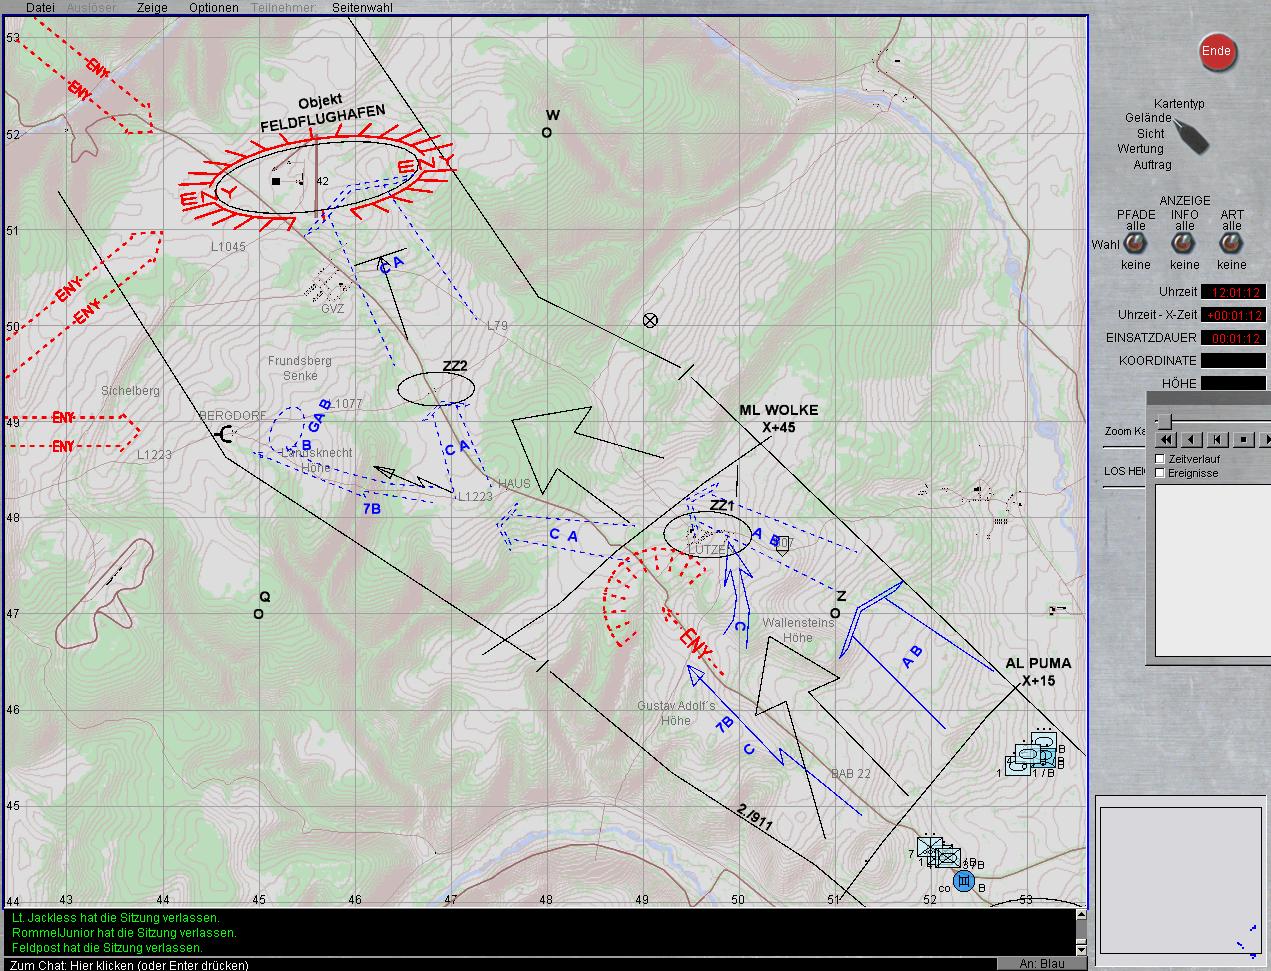
Task: Open the Seitenwahl menu
Action: coord(362,7)
